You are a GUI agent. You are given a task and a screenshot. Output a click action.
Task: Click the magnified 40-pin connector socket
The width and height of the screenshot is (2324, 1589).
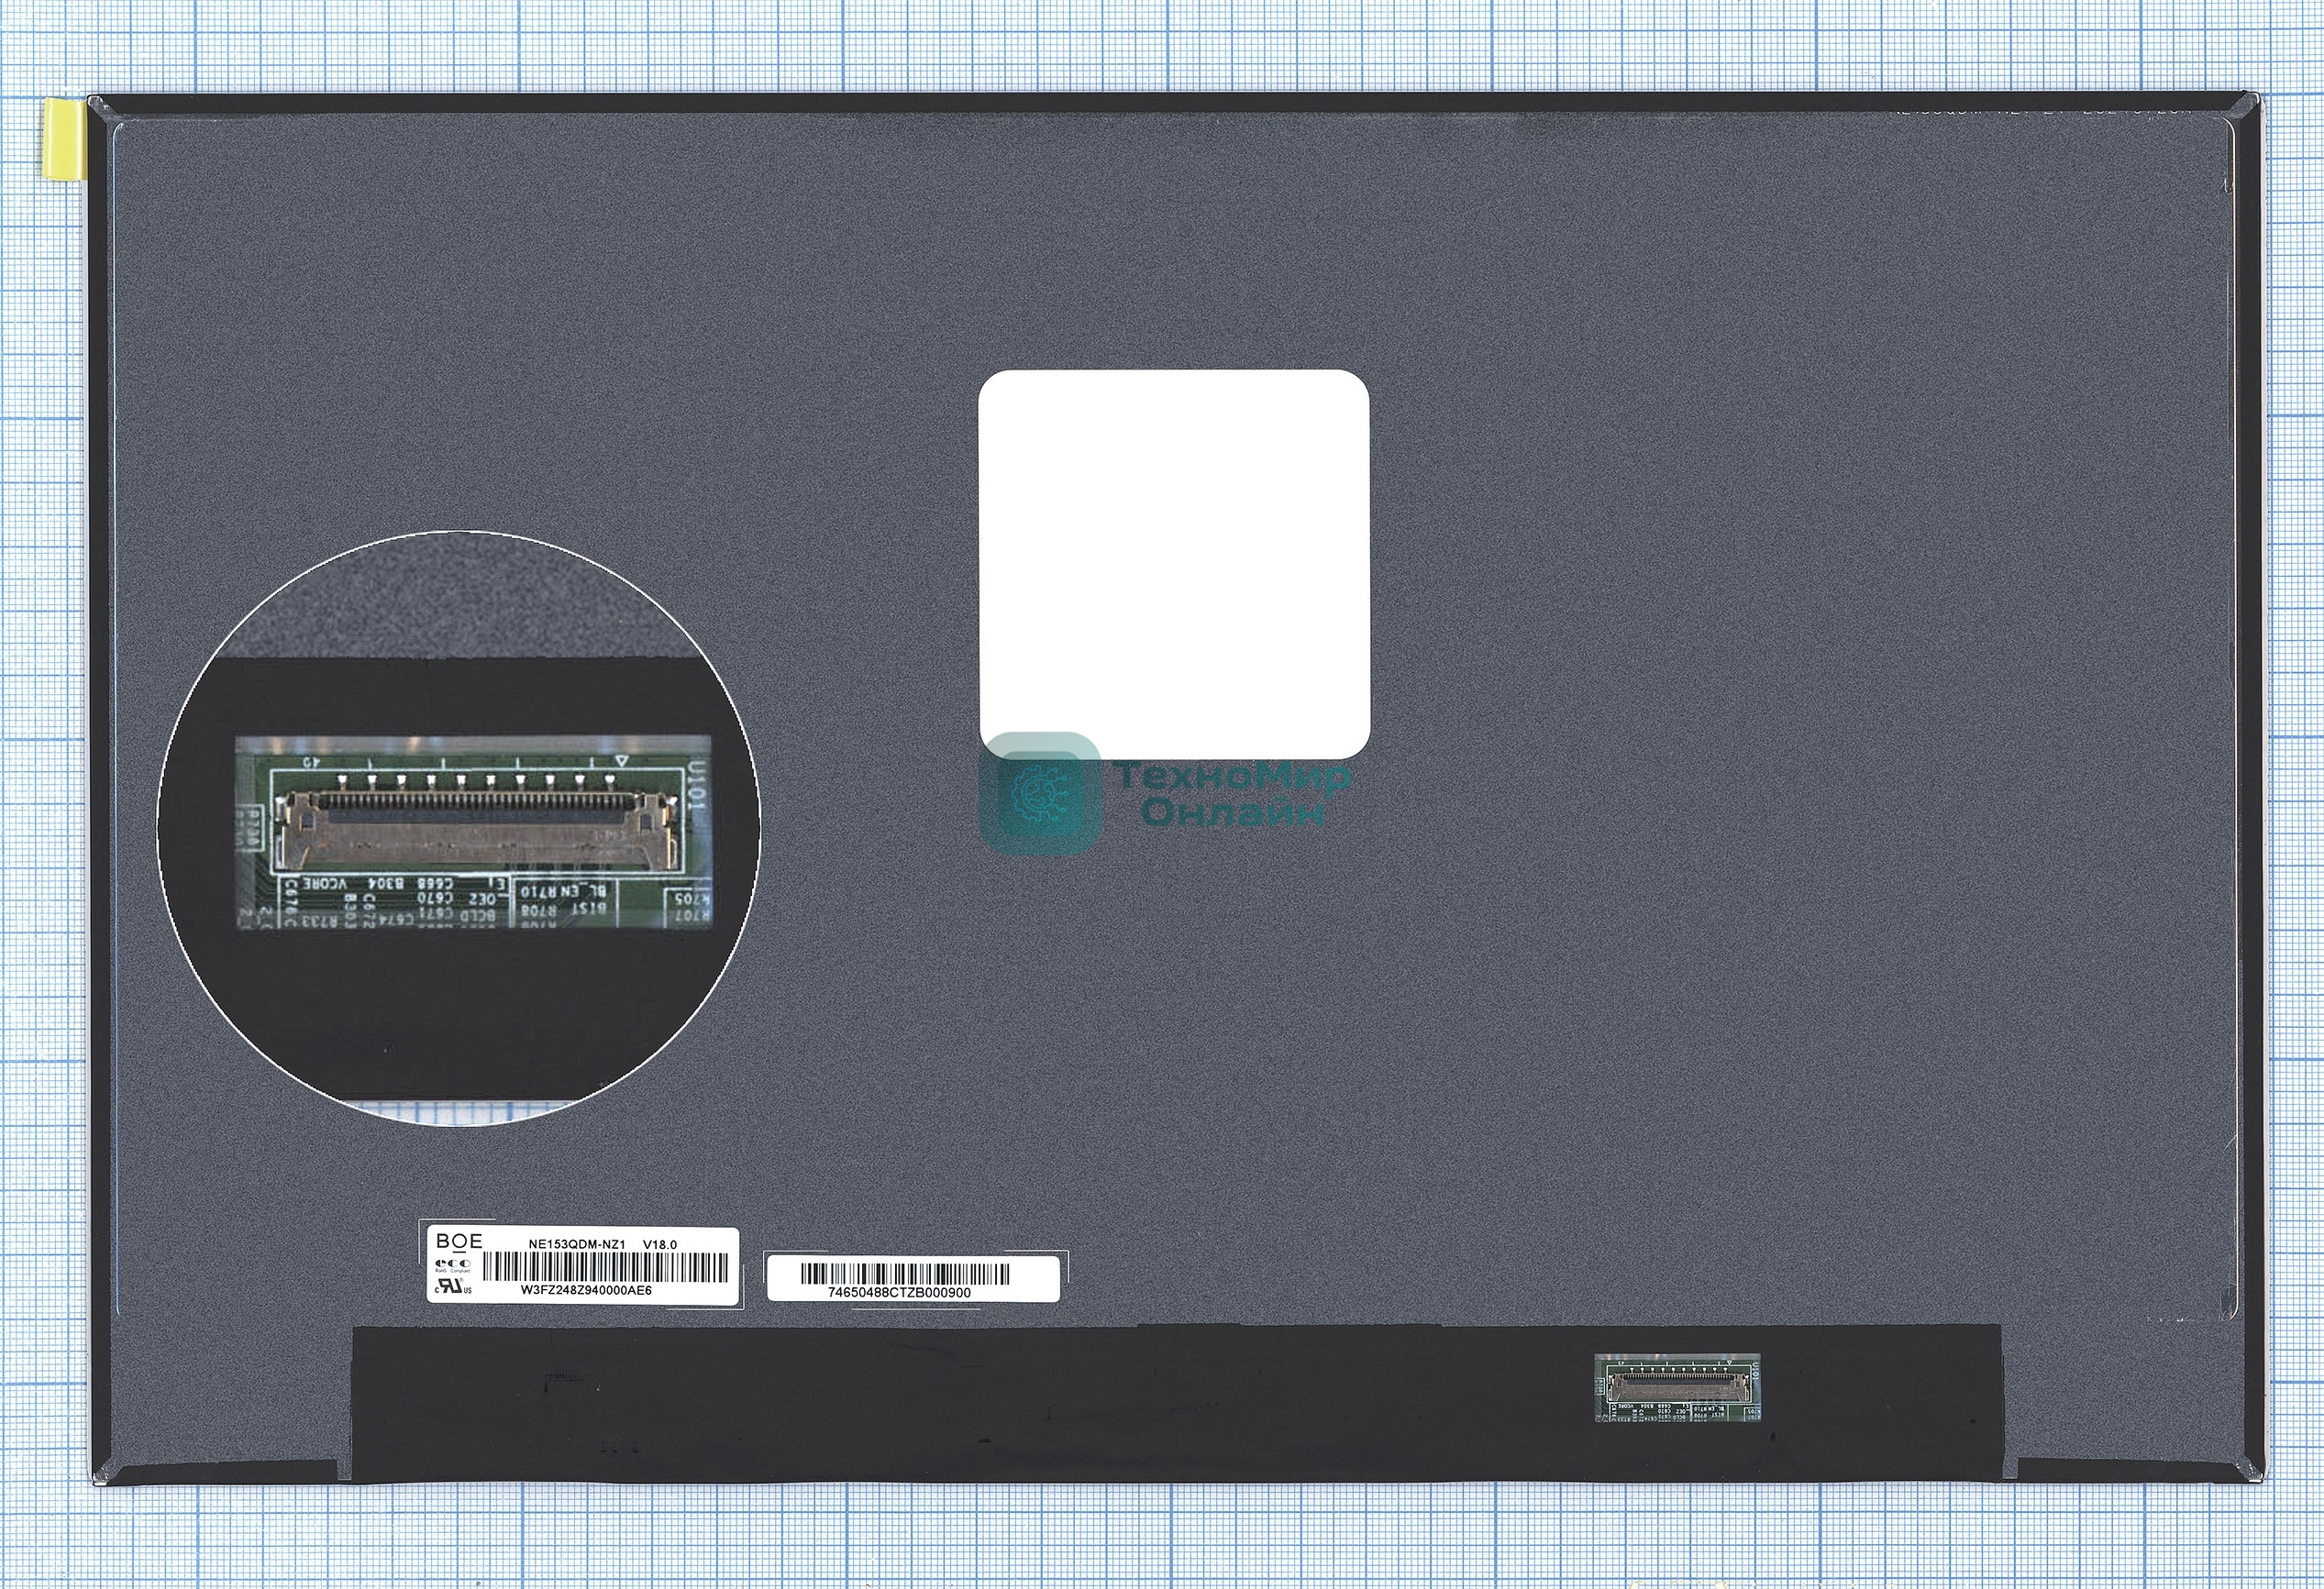[477, 828]
